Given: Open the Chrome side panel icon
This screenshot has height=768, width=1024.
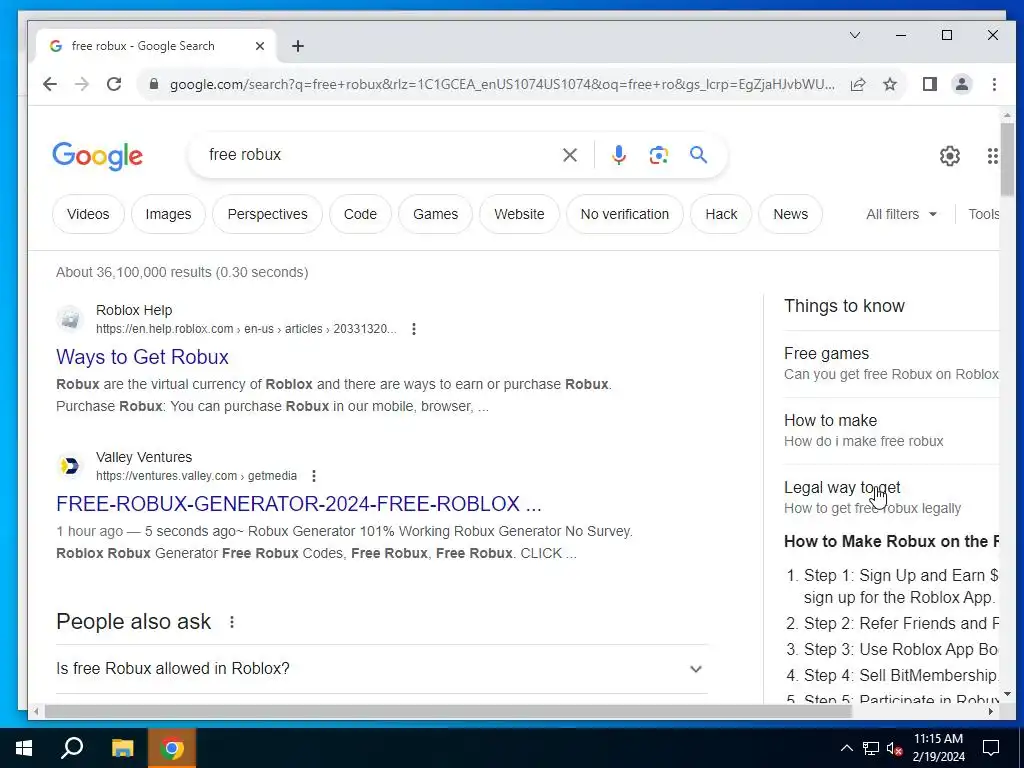Looking at the screenshot, I should (x=930, y=84).
